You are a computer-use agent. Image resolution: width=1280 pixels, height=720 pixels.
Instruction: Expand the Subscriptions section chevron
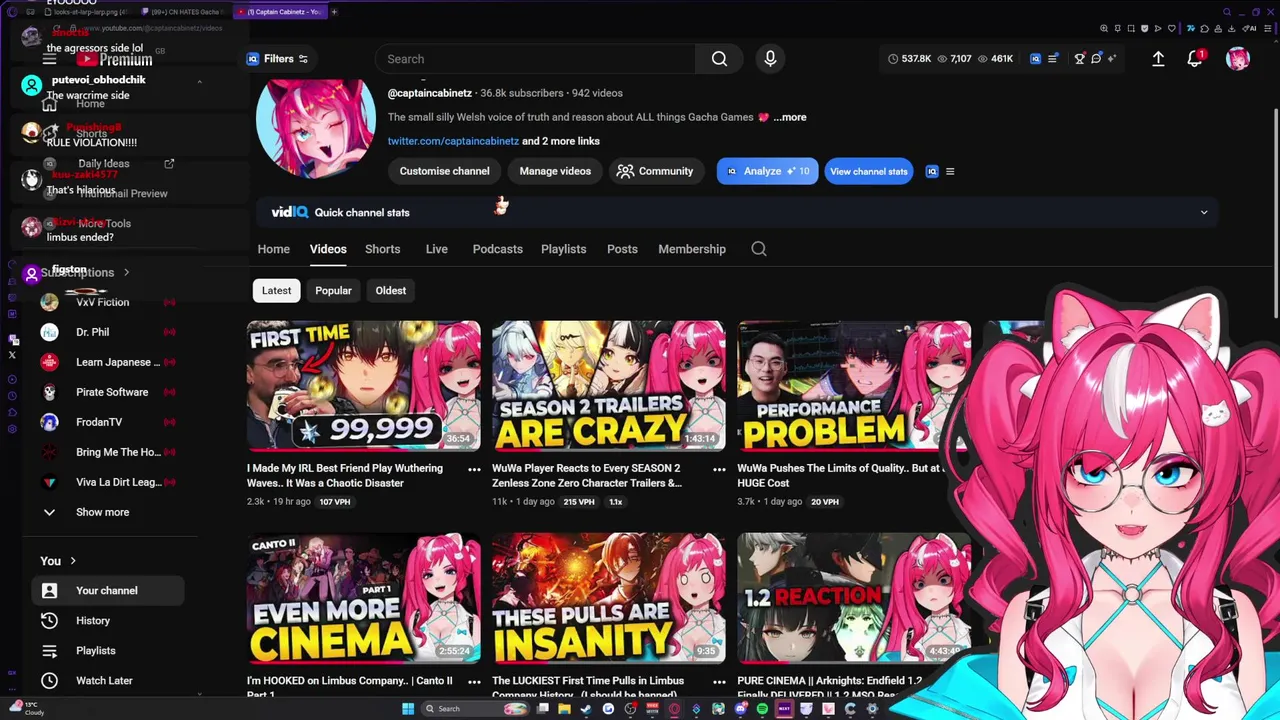click(x=126, y=272)
